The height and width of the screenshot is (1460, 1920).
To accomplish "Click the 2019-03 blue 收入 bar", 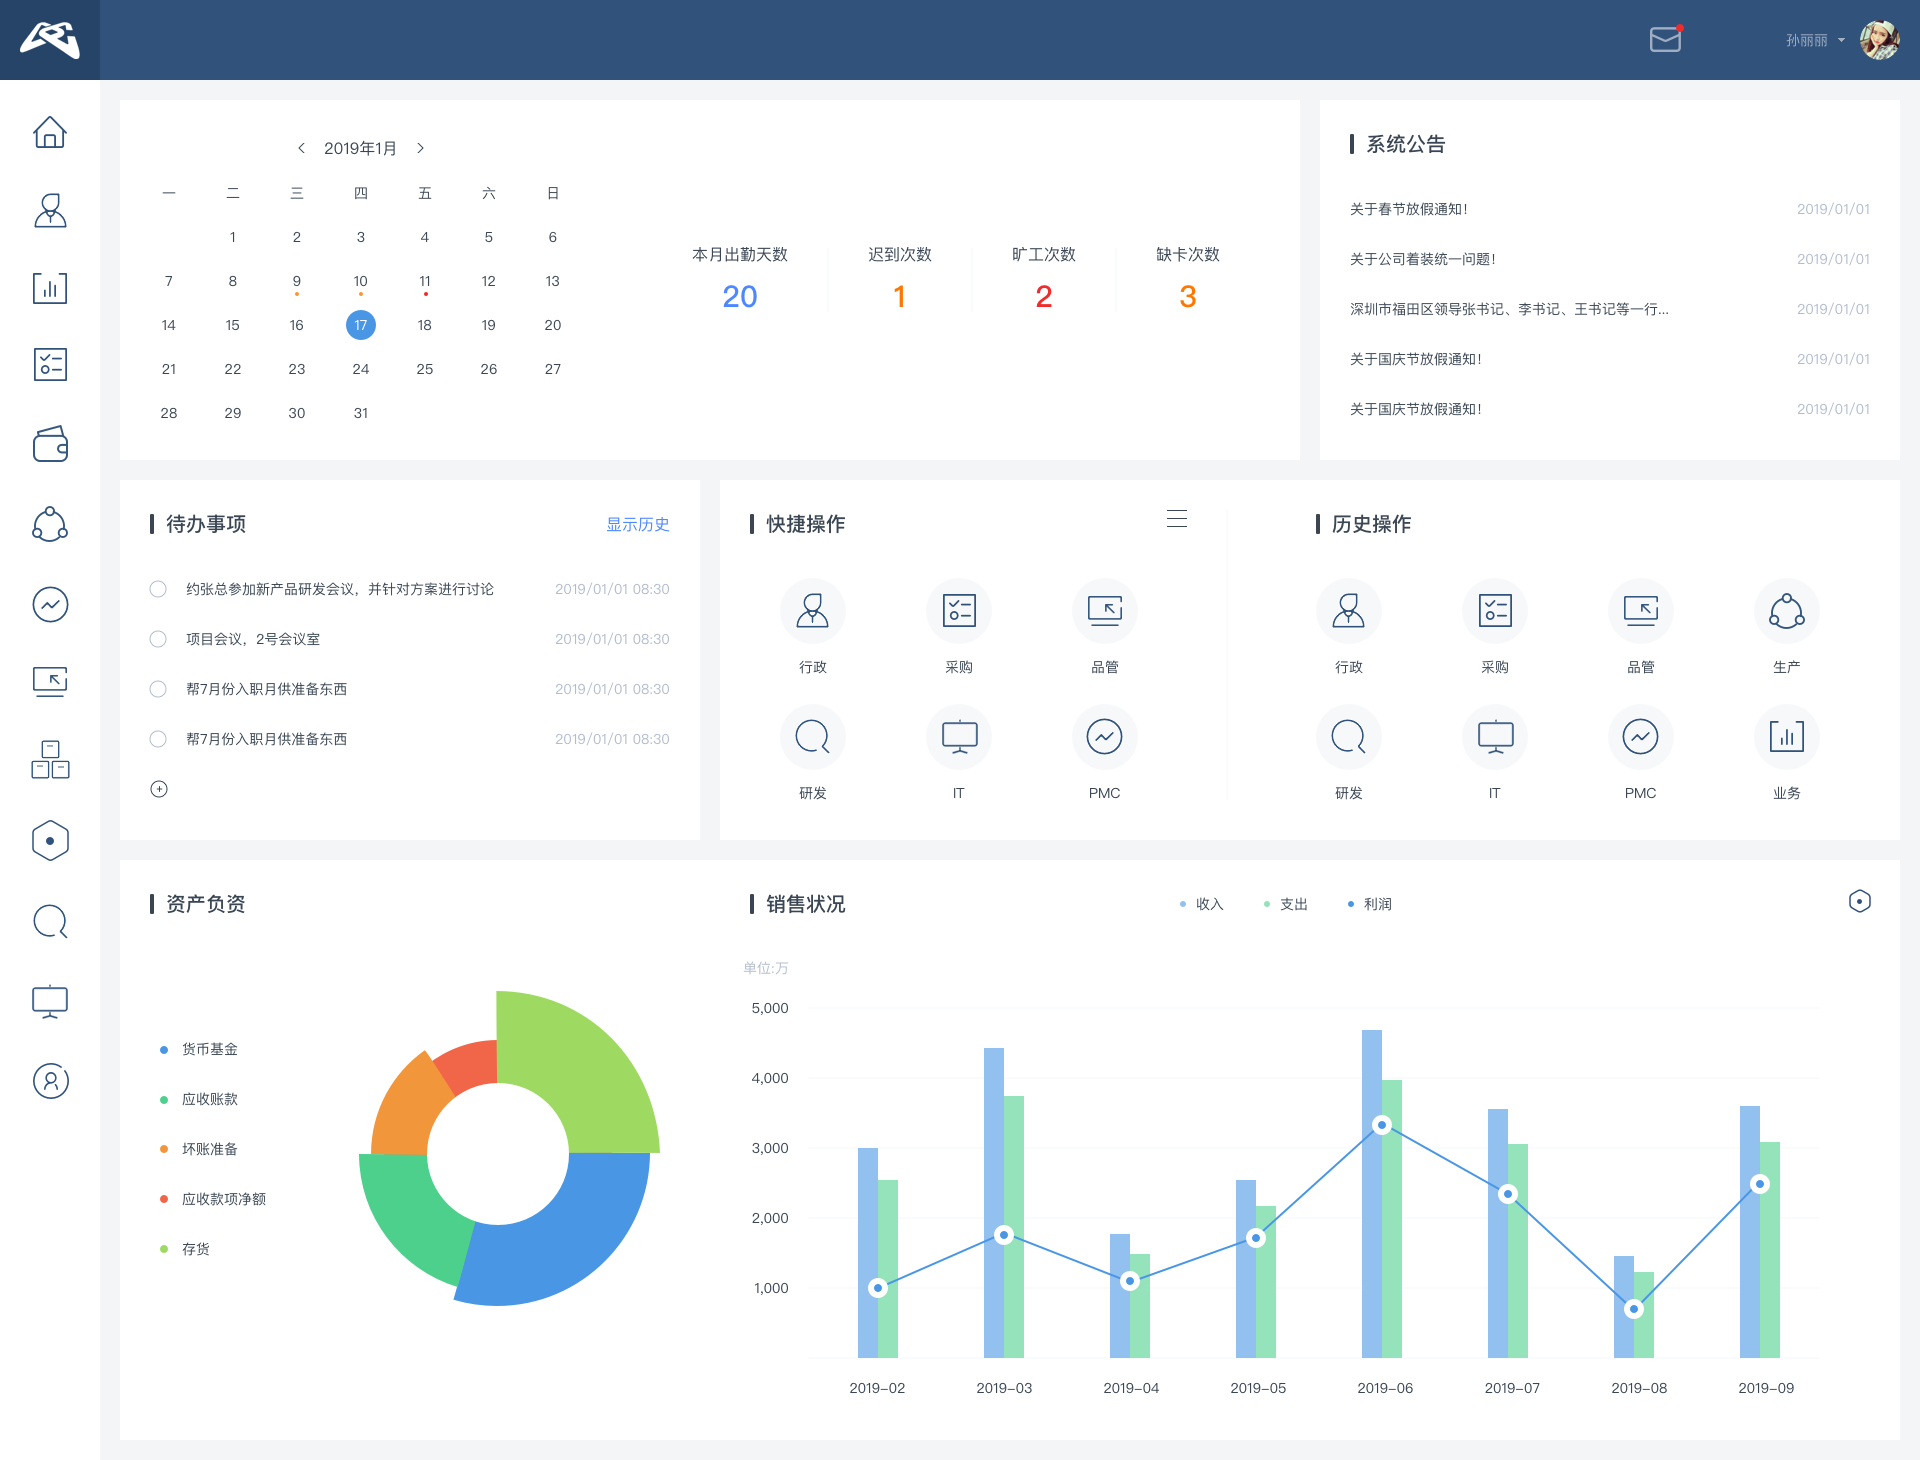I will pyautogui.click(x=993, y=1203).
